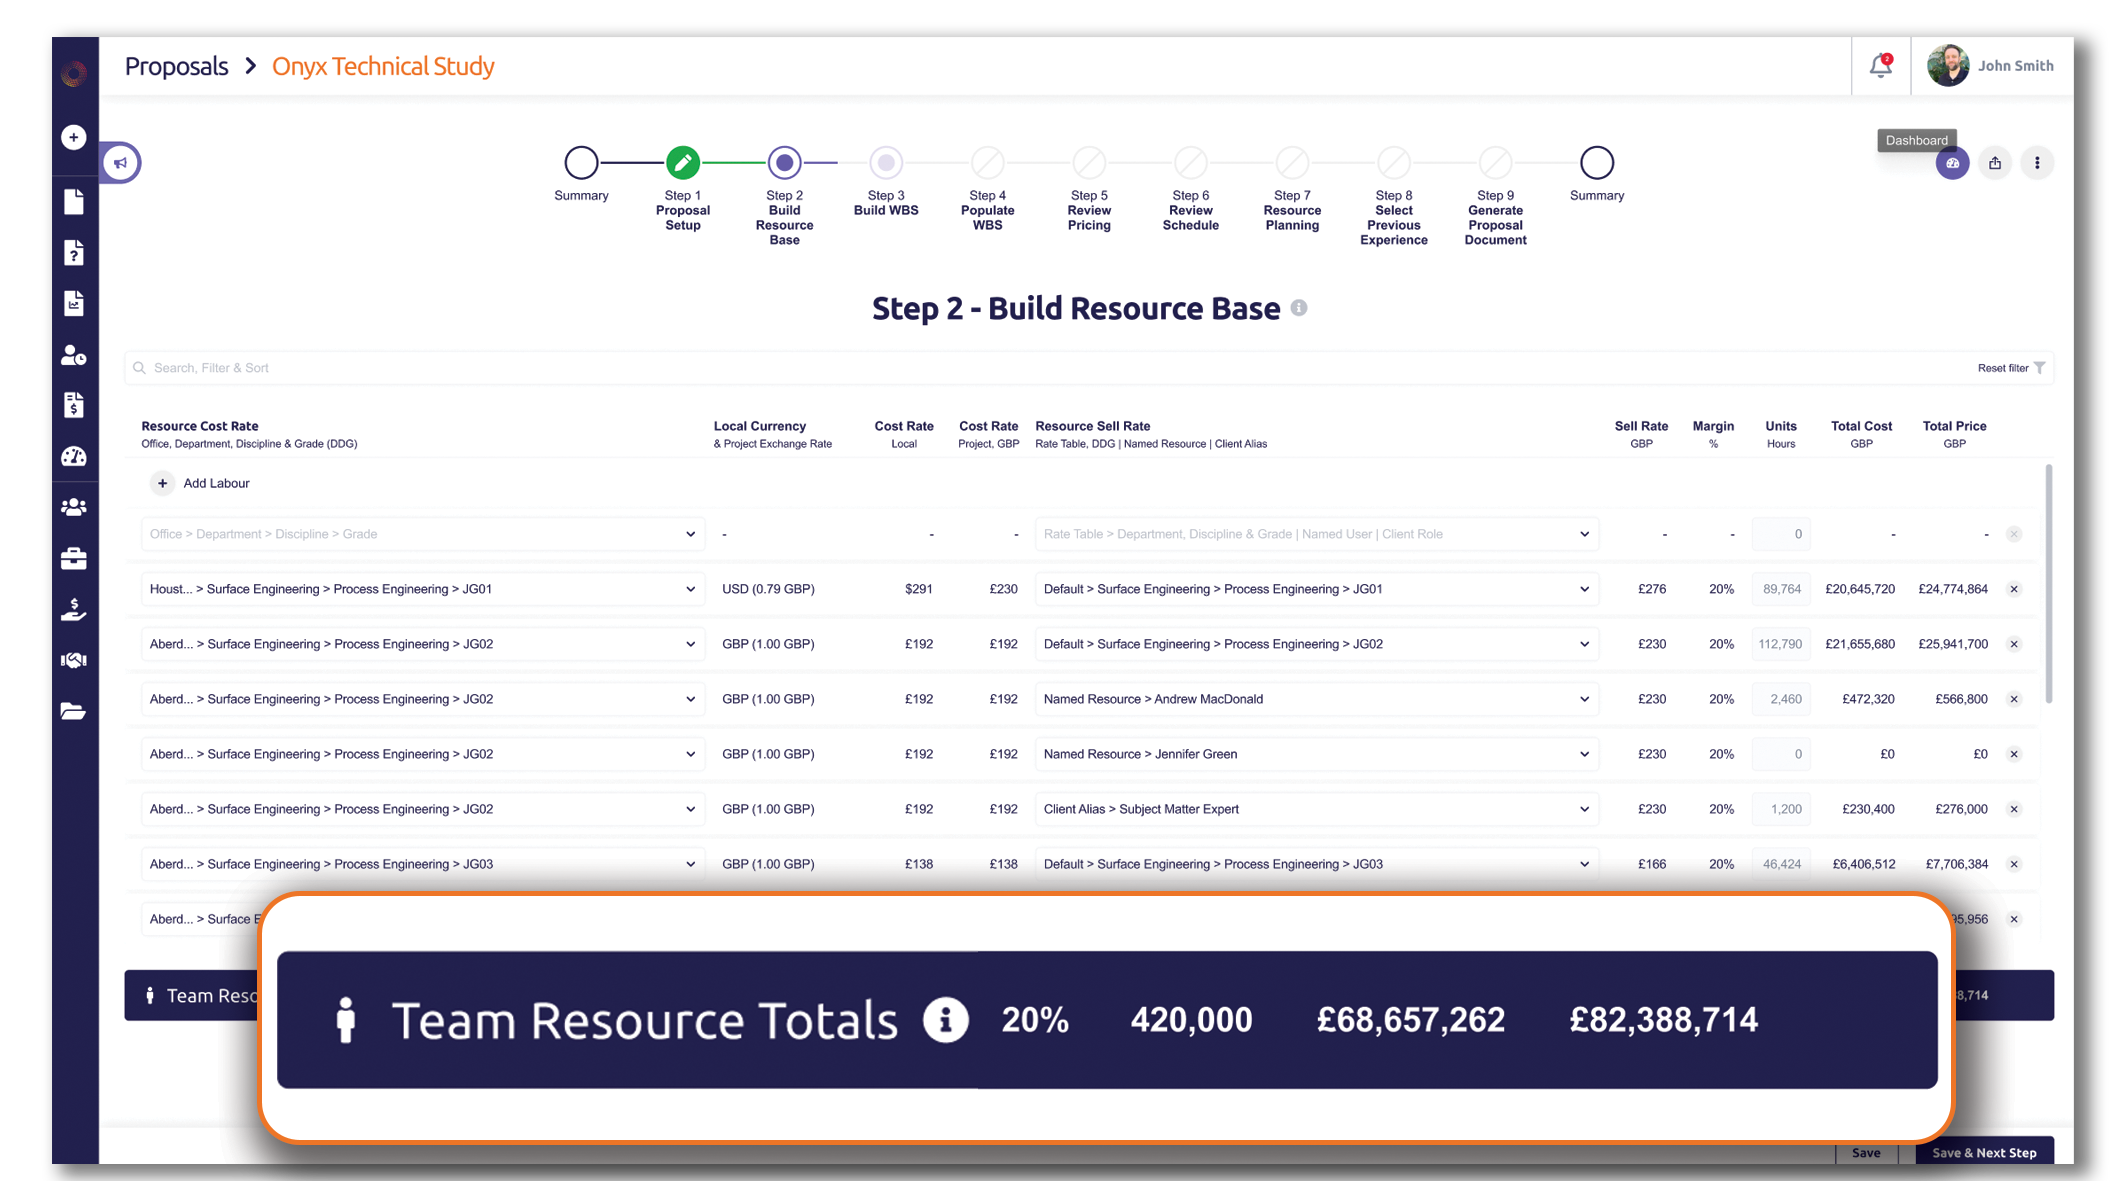This screenshot has width=2126, height=1181.
Task: Expand Default JG02 sell rate dropdown
Action: 1317,644
